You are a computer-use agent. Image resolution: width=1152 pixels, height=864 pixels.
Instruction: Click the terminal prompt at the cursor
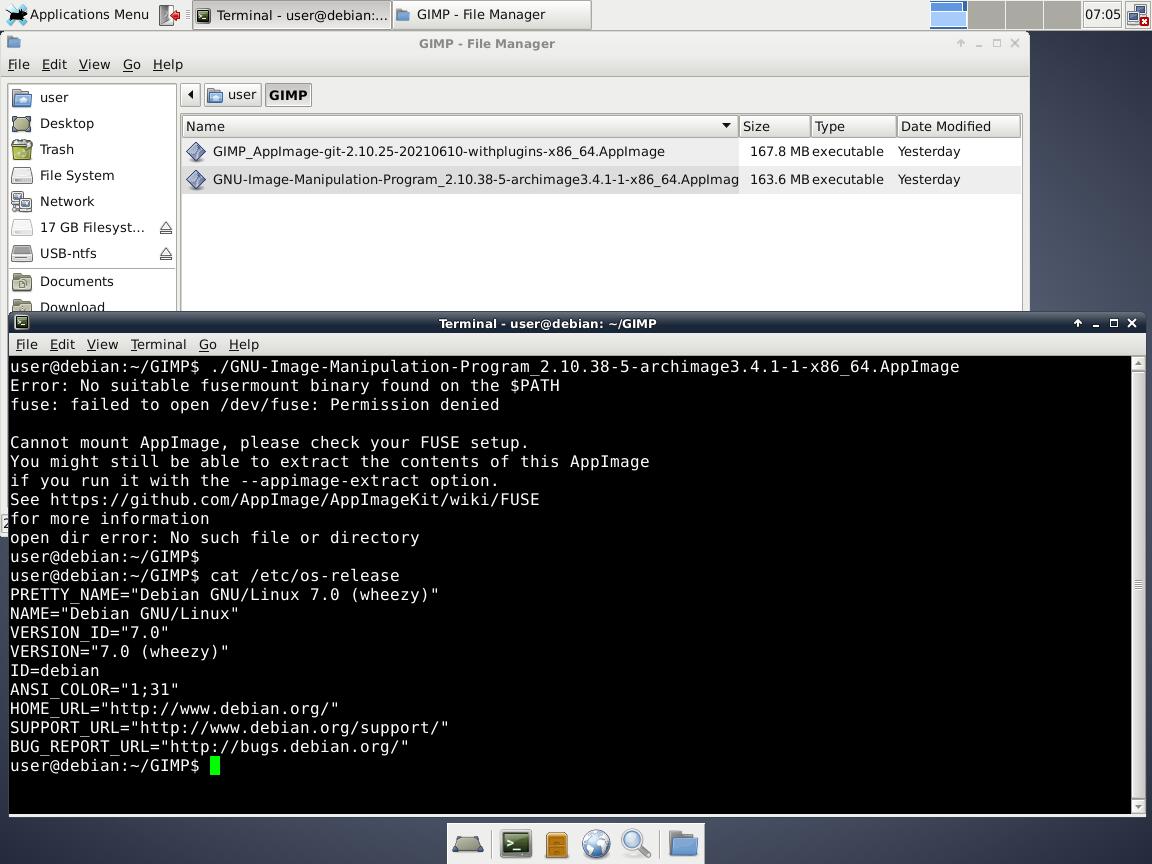tap(215, 766)
